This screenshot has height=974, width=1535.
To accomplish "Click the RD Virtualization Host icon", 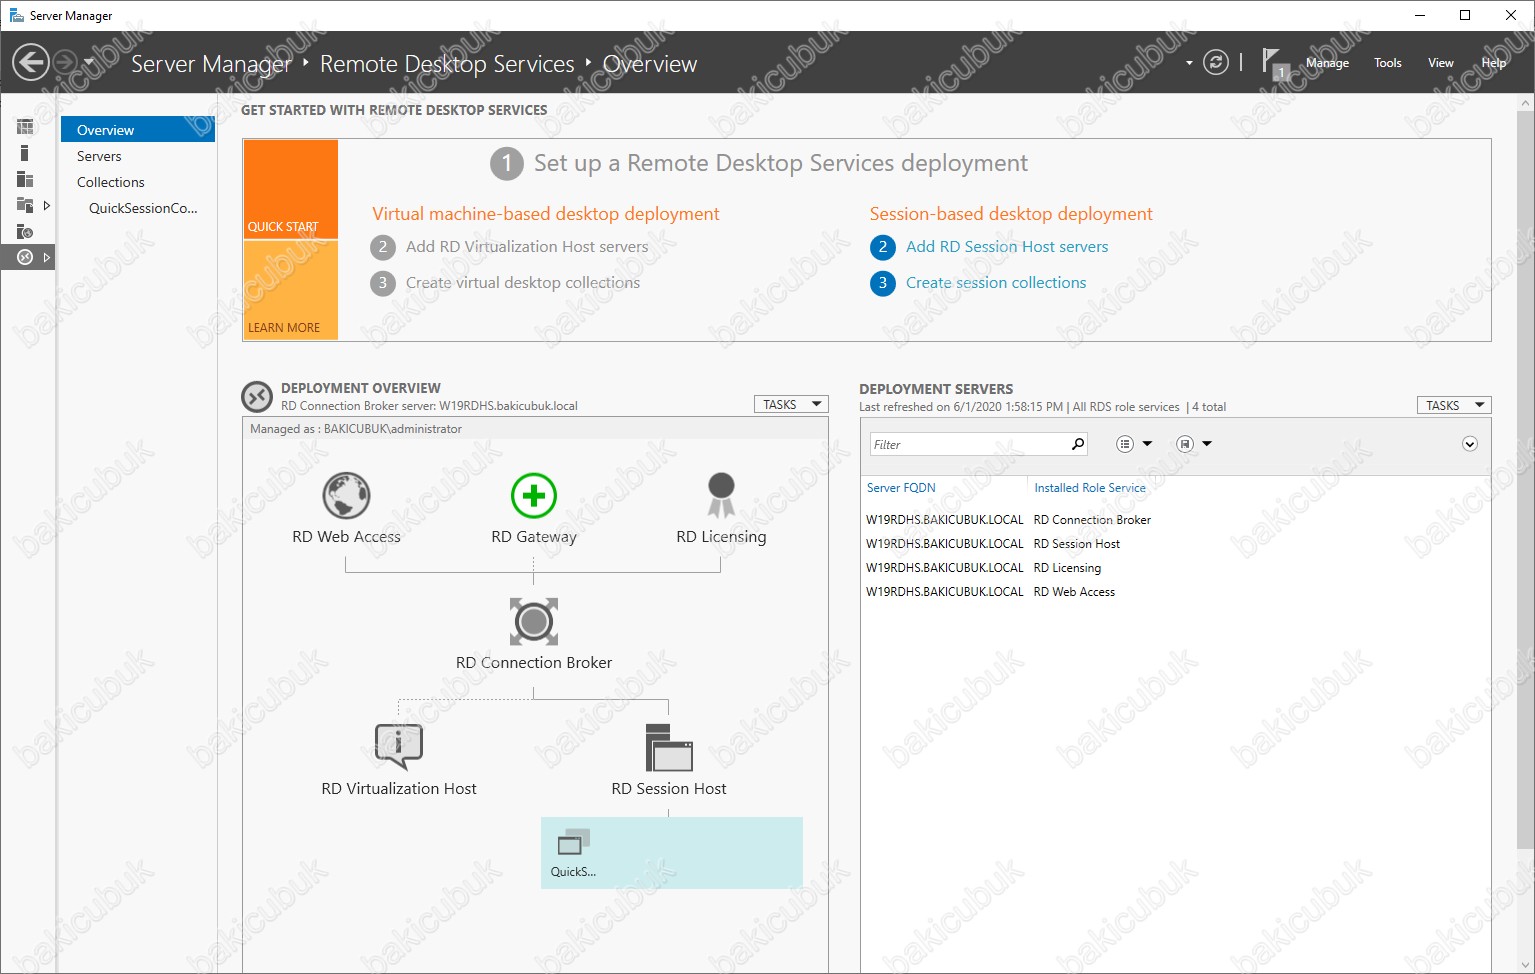I will (x=398, y=747).
